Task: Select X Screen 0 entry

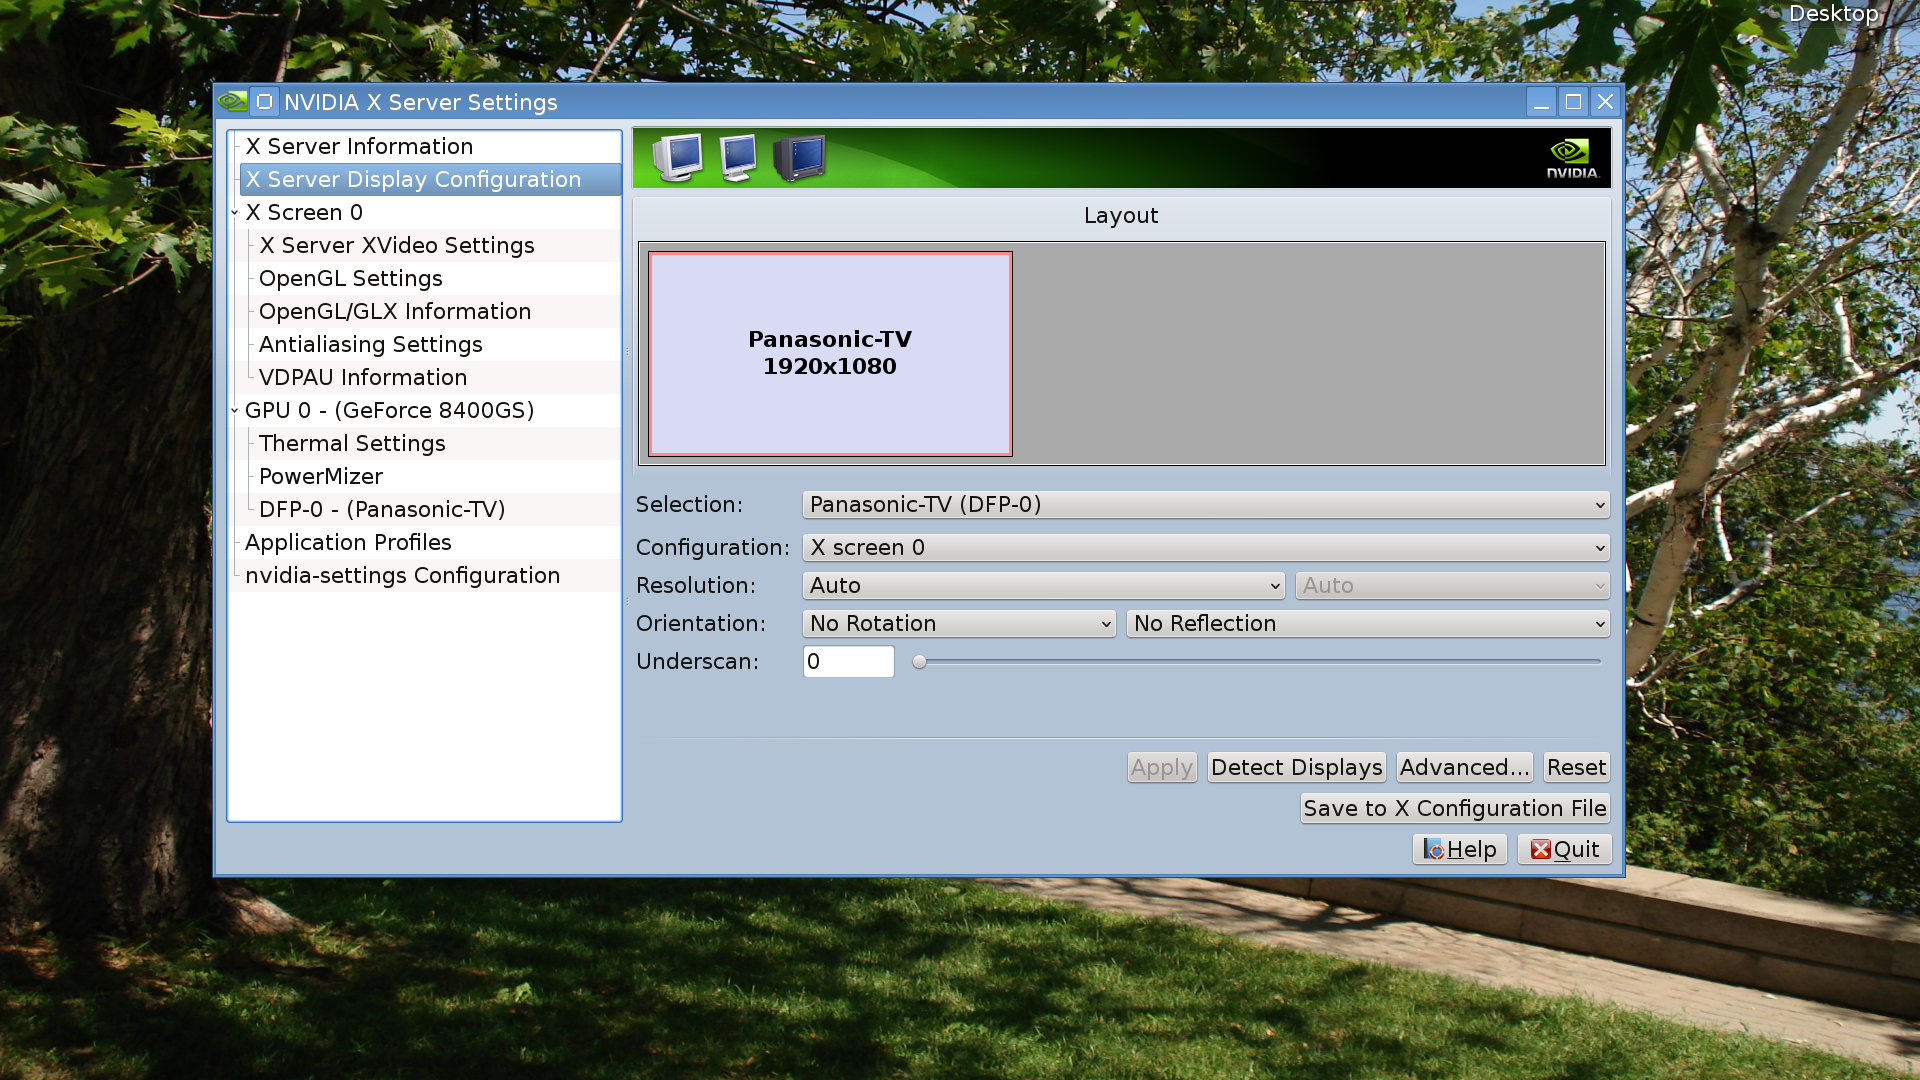Action: (304, 213)
